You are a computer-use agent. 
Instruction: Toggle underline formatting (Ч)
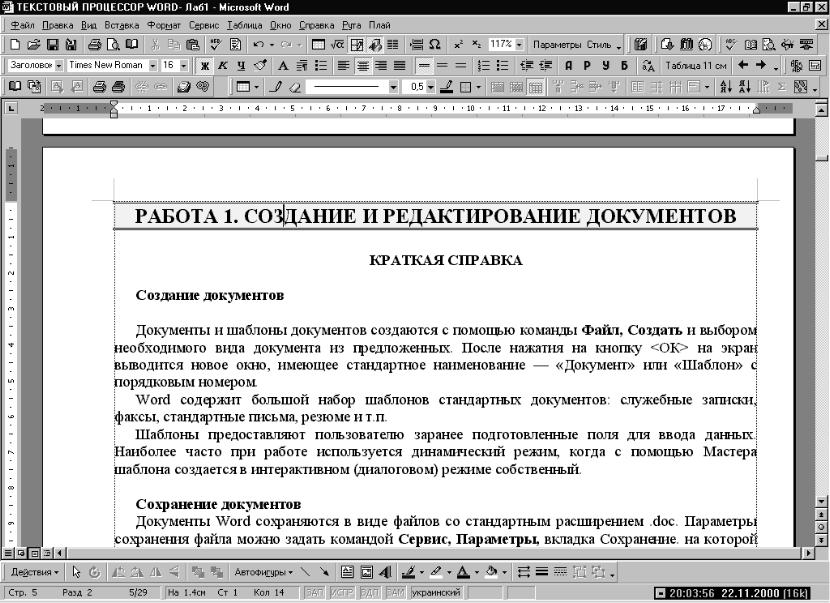click(x=241, y=65)
